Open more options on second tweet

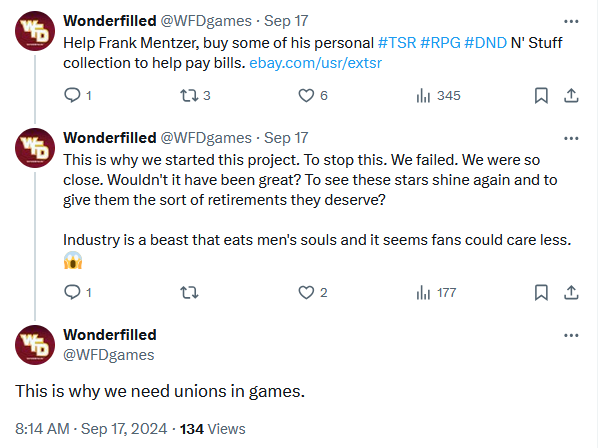point(571,137)
